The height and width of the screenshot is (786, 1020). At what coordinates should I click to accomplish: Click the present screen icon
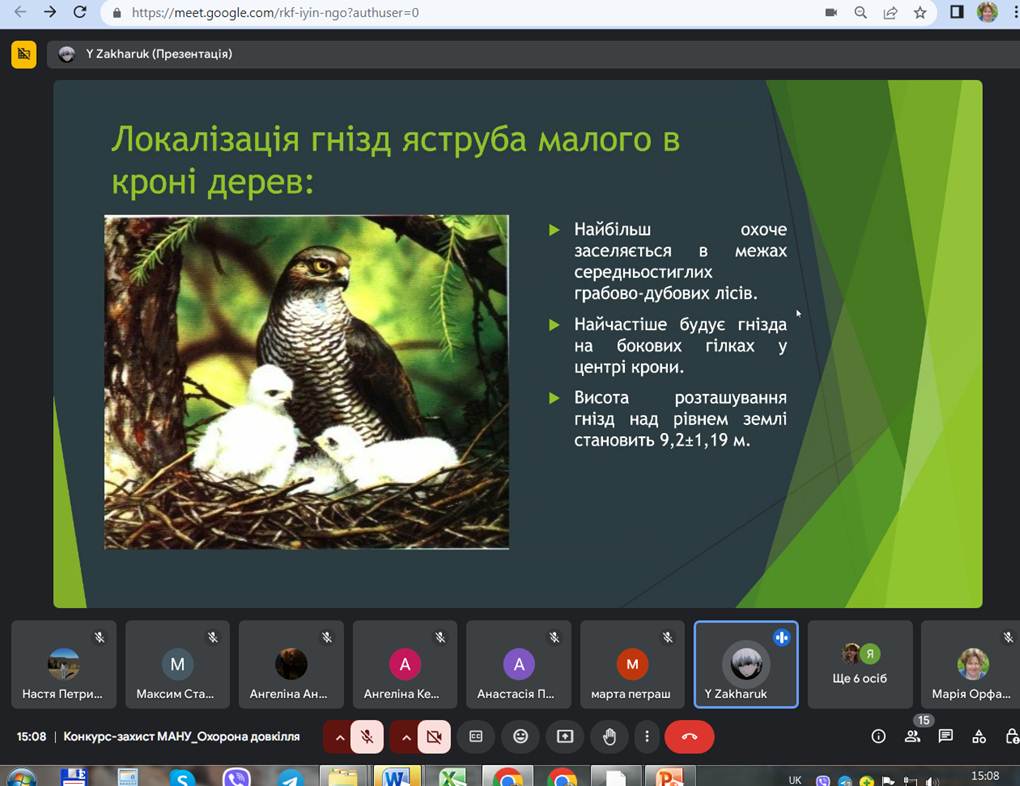tap(565, 736)
